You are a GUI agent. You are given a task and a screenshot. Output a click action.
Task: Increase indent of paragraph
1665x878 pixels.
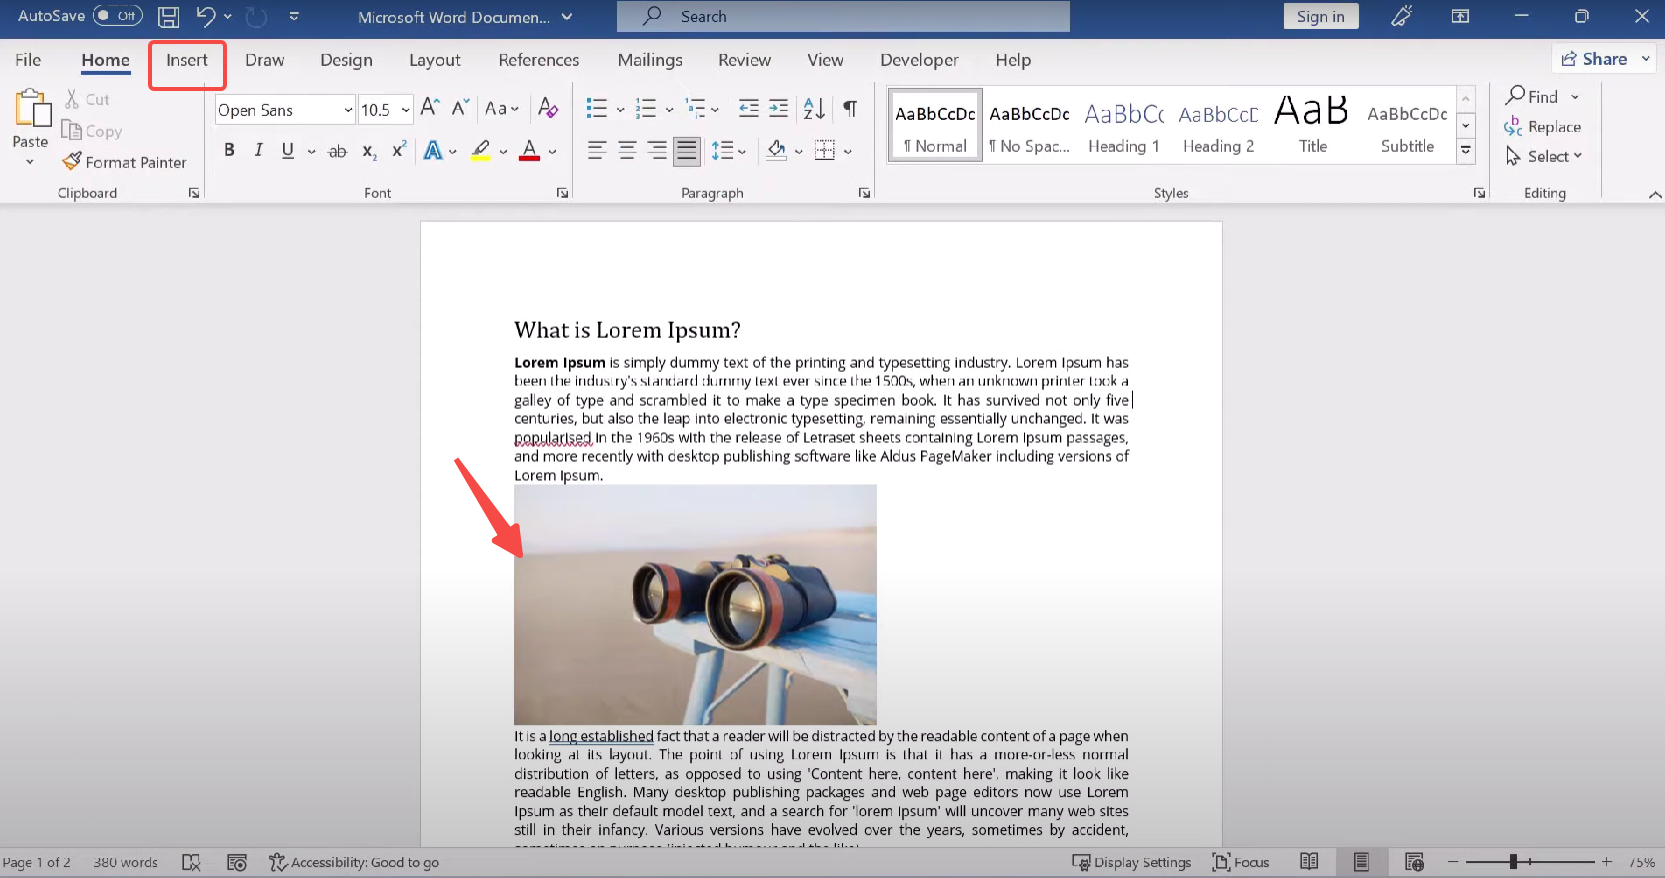[x=779, y=108]
